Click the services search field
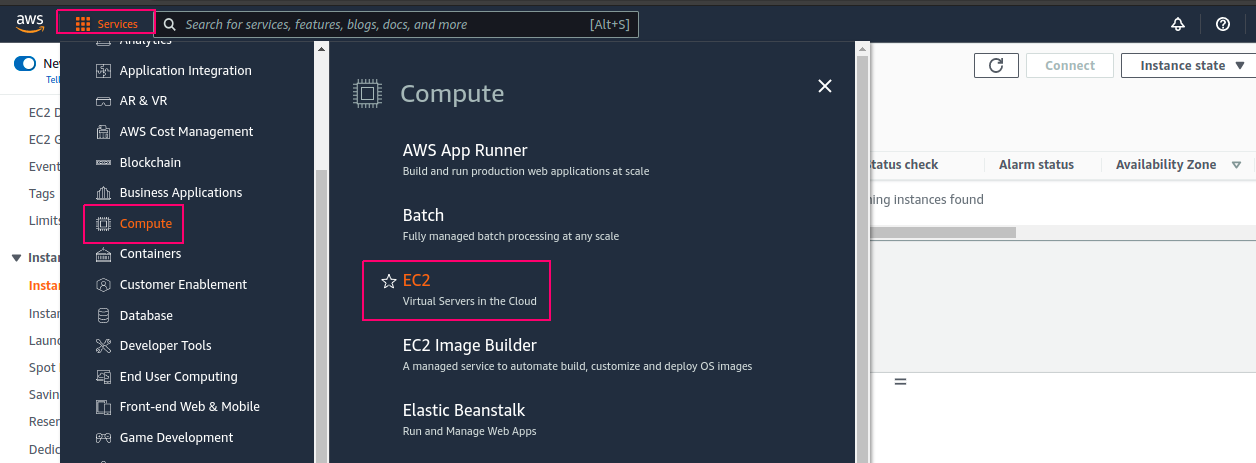This screenshot has width=1256, height=463. (x=397, y=24)
